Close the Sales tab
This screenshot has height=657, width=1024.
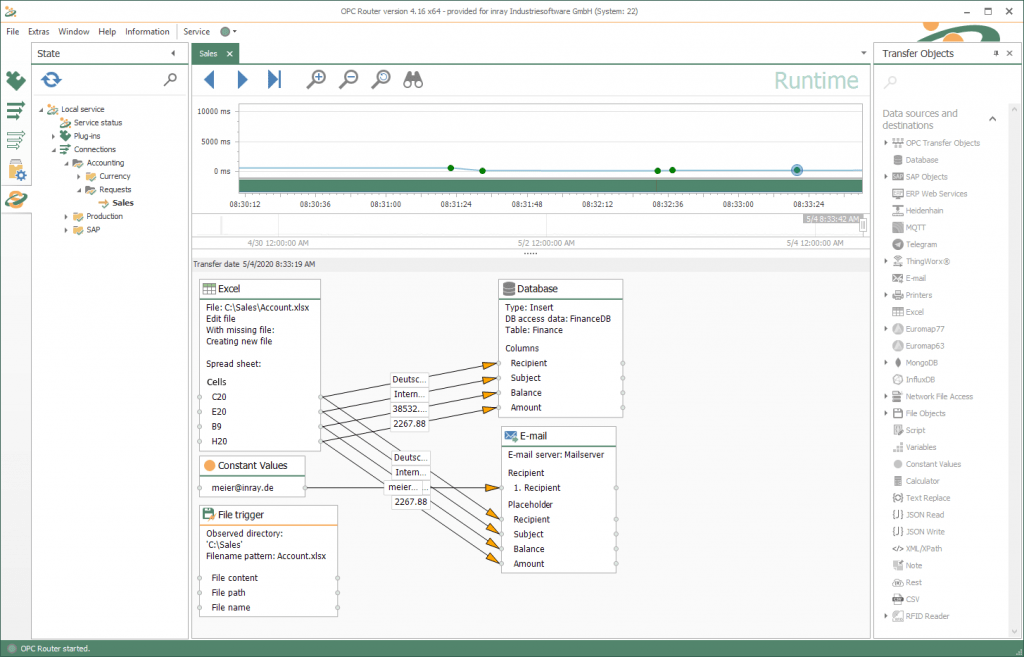pyautogui.click(x=230, y=54)
